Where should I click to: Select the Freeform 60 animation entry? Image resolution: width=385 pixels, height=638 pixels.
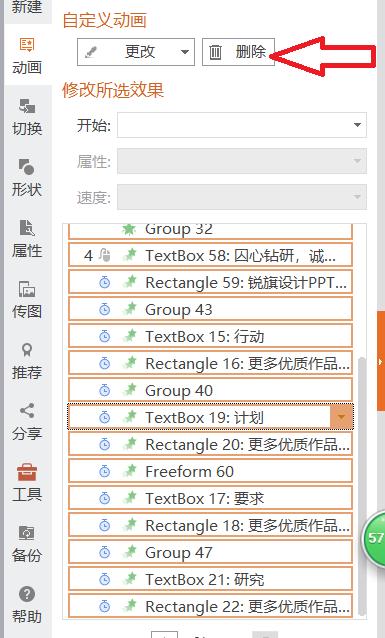(210, 471)
